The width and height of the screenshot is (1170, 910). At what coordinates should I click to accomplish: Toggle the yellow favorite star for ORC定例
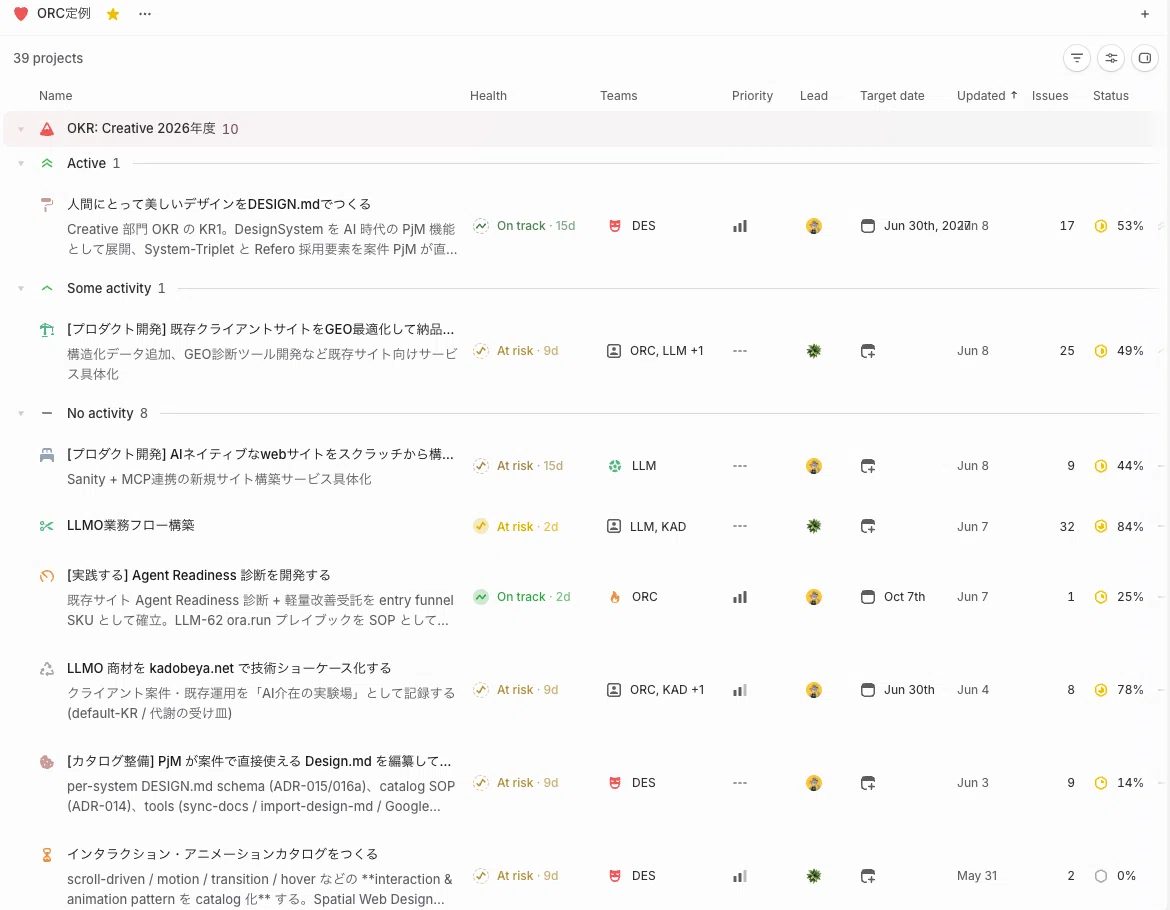click(x=113, y=14)
